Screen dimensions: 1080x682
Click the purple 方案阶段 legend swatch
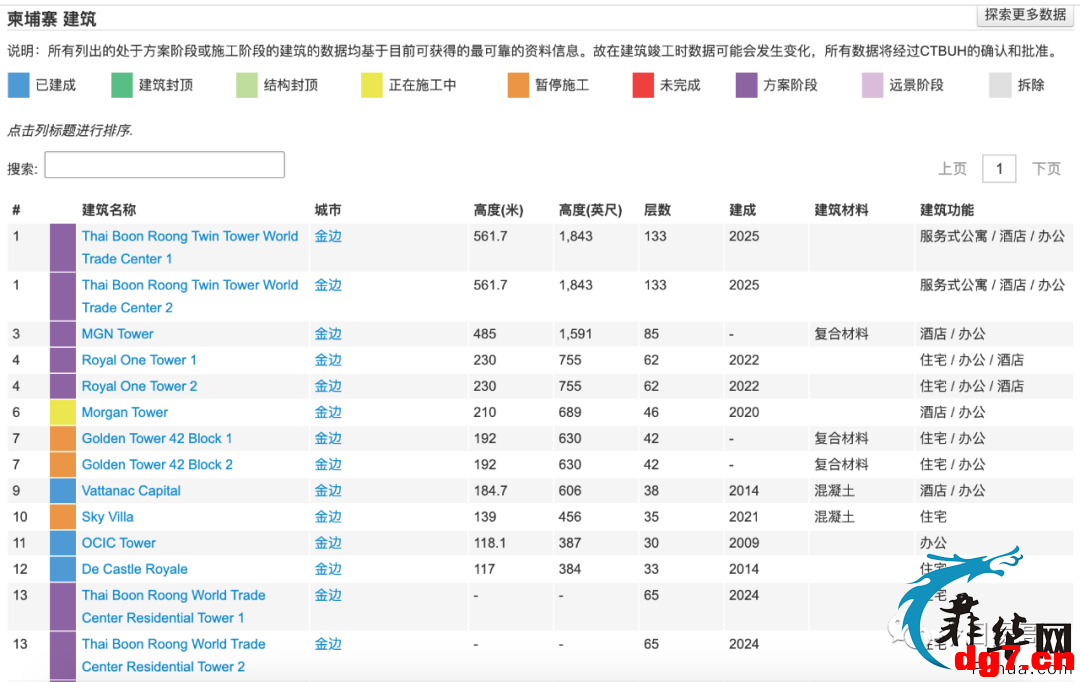point(747,85)
